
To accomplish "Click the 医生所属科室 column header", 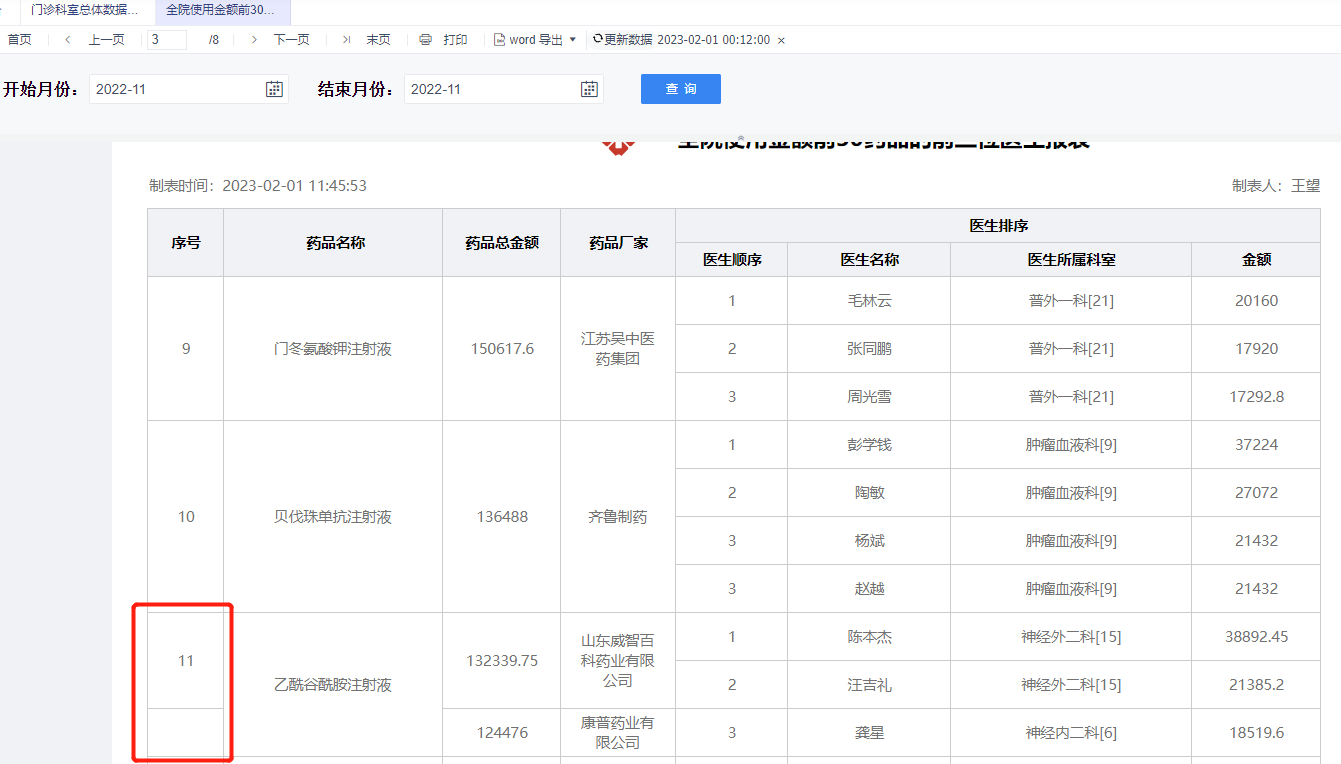I will click(x=1071, y=259).
